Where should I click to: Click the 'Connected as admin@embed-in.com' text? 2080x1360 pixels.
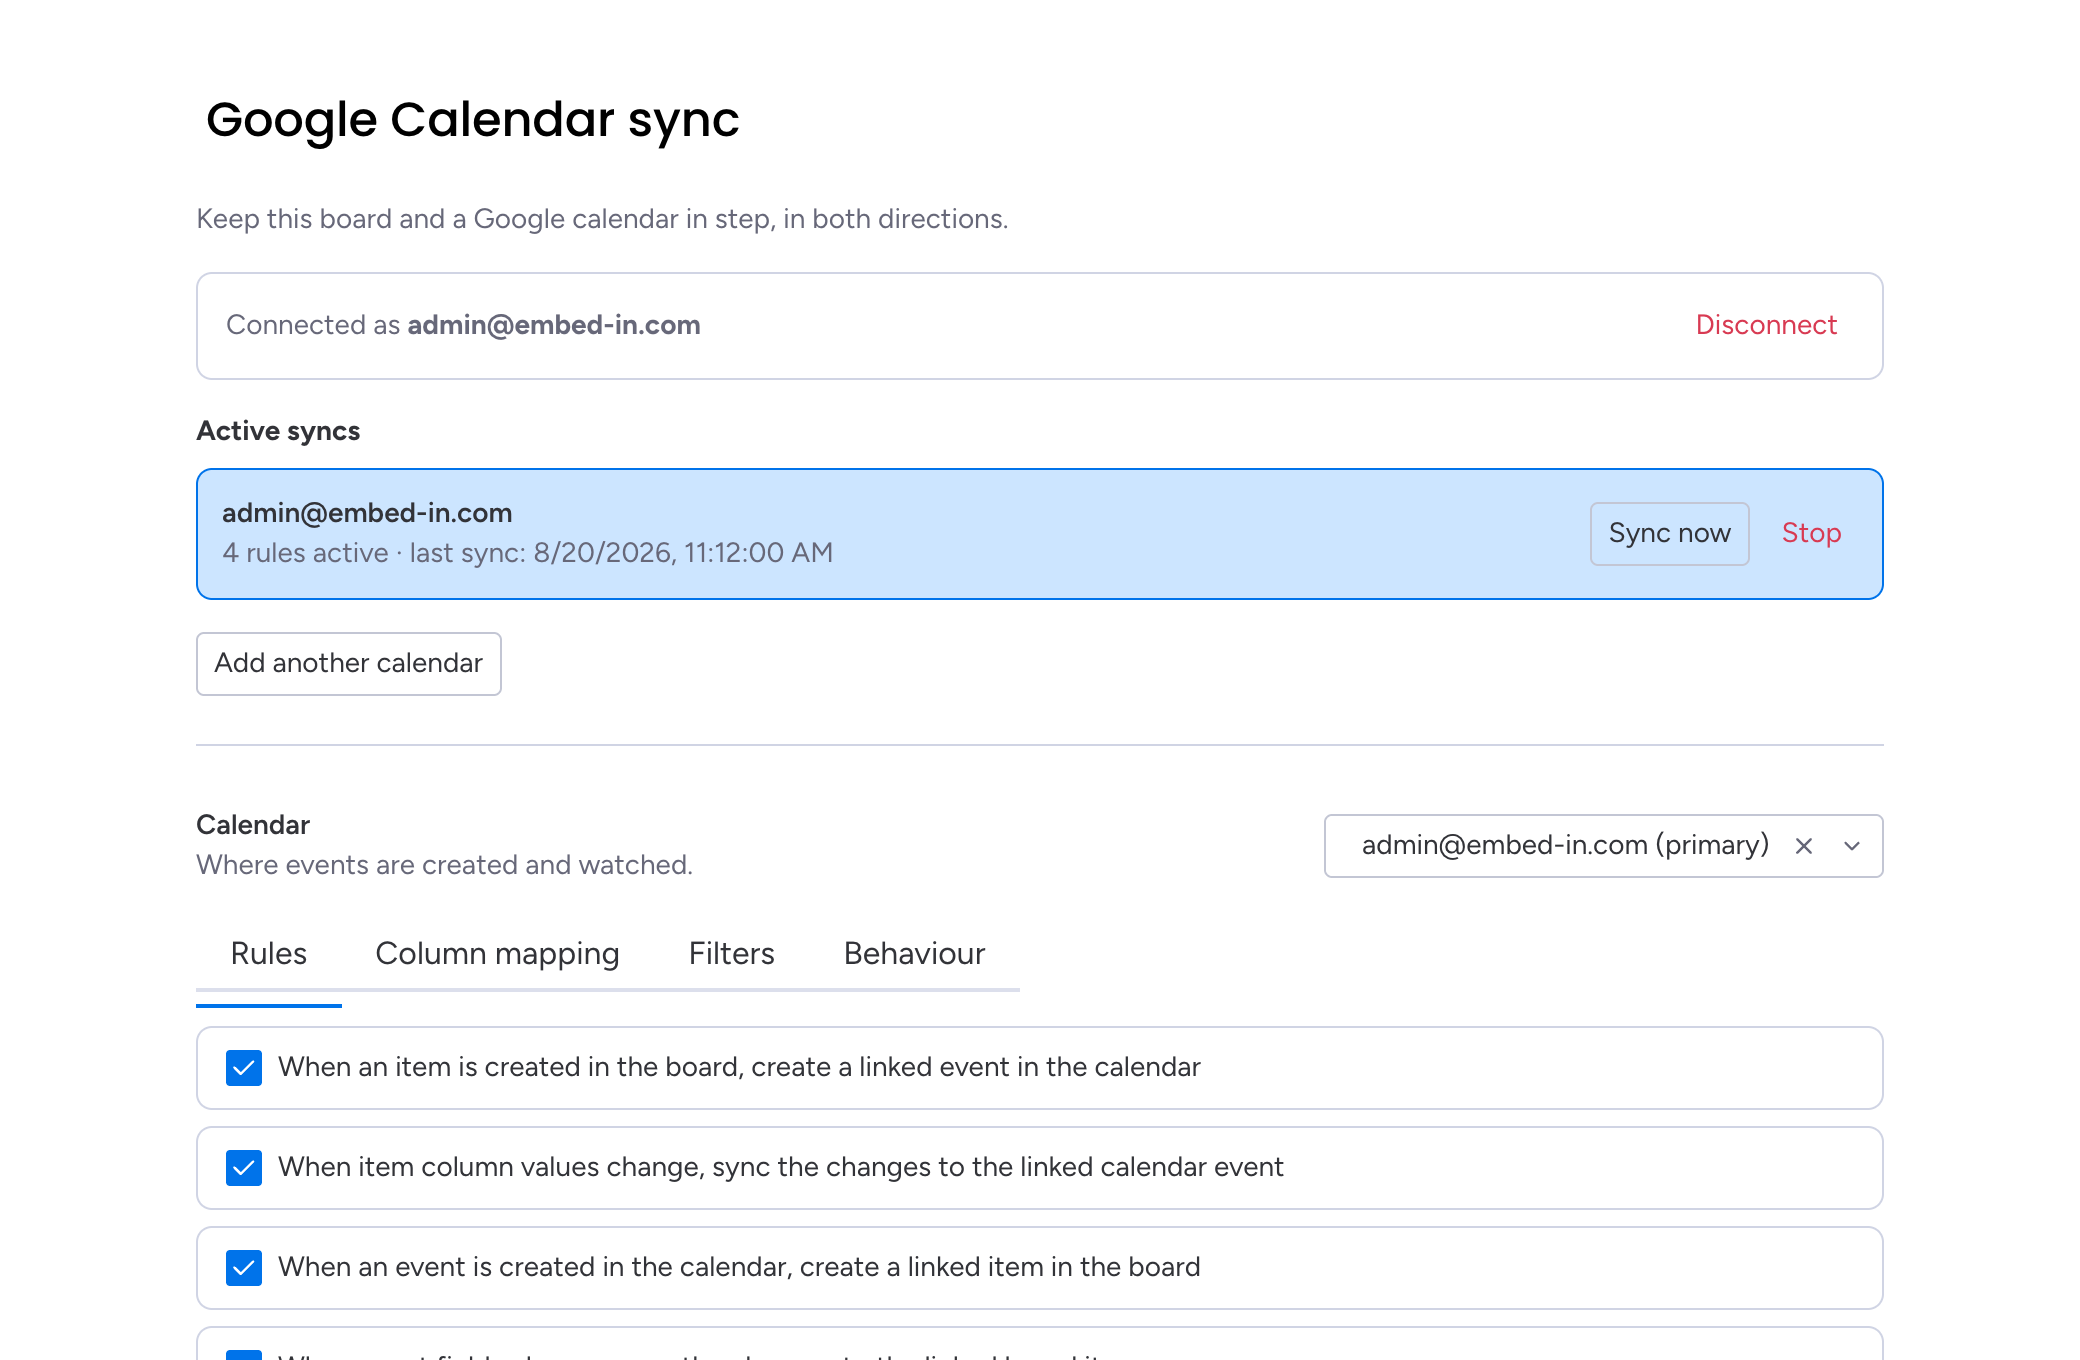tap(463, 325)
